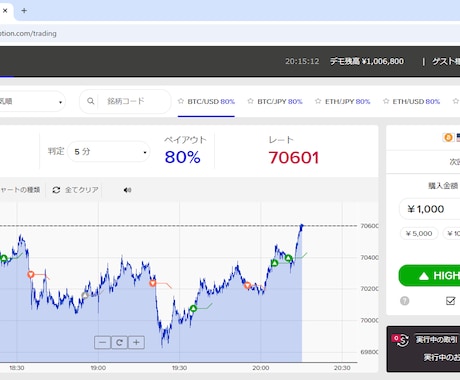Click the refresh icon beside 全てクリア
Screen dimensions: 460x380
(x=56, y=190)
